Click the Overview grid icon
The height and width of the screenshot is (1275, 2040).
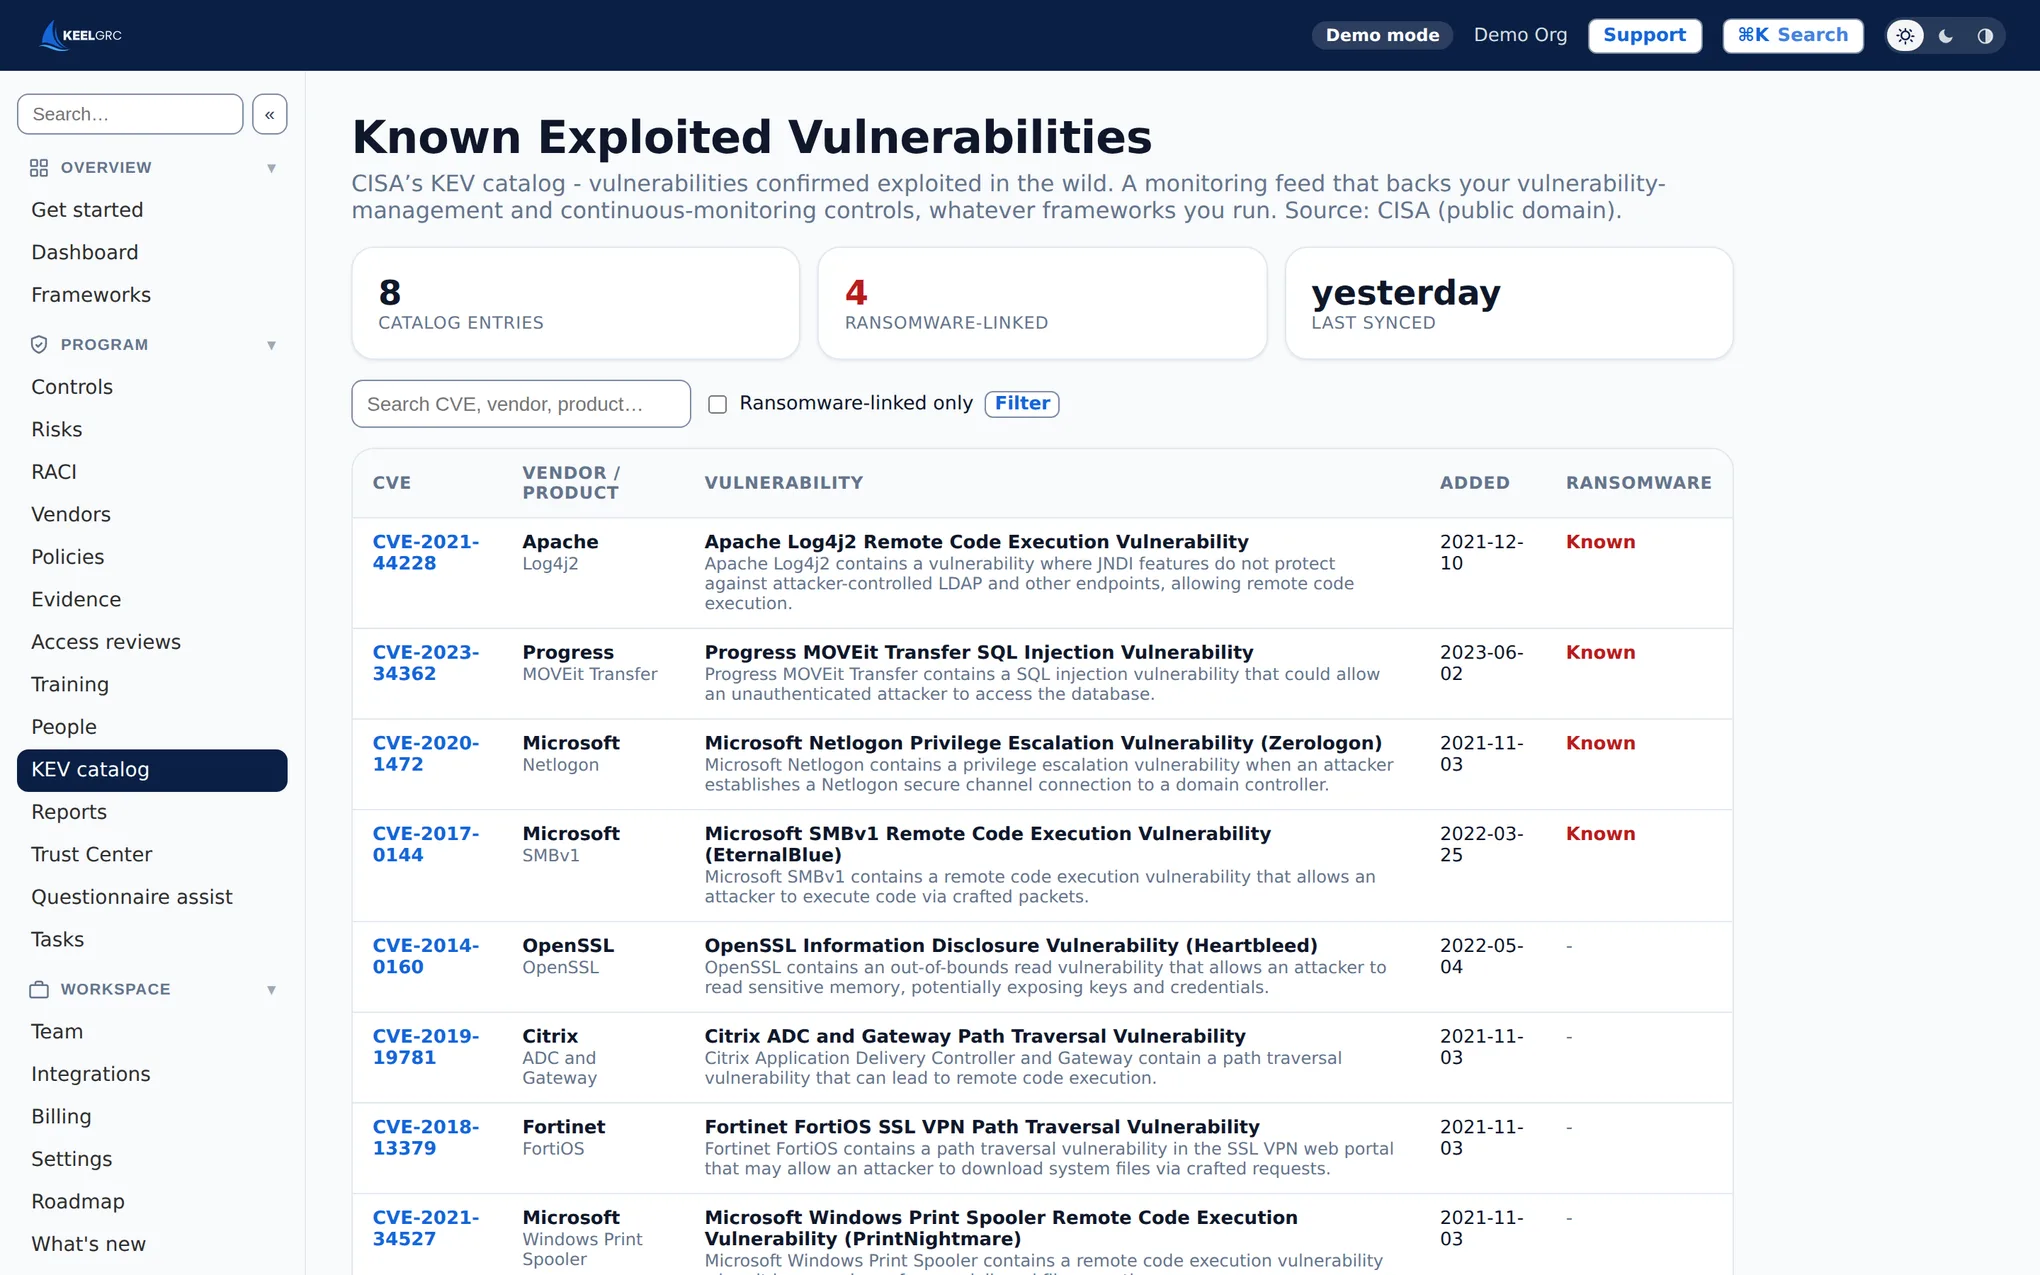pyautogui.click(x=39, y=168)
